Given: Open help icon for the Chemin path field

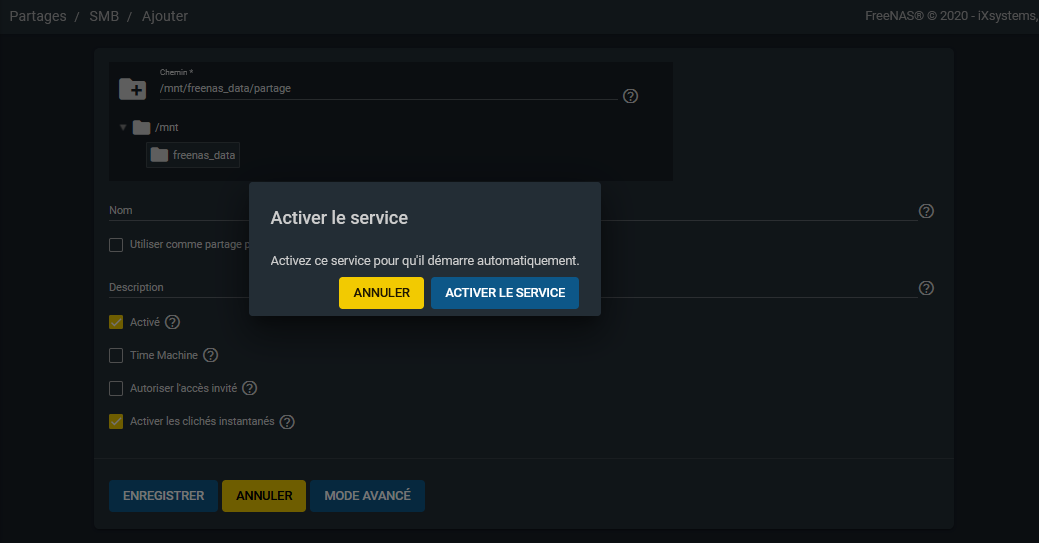Looking at the screenshot, I should pos(630,96).
